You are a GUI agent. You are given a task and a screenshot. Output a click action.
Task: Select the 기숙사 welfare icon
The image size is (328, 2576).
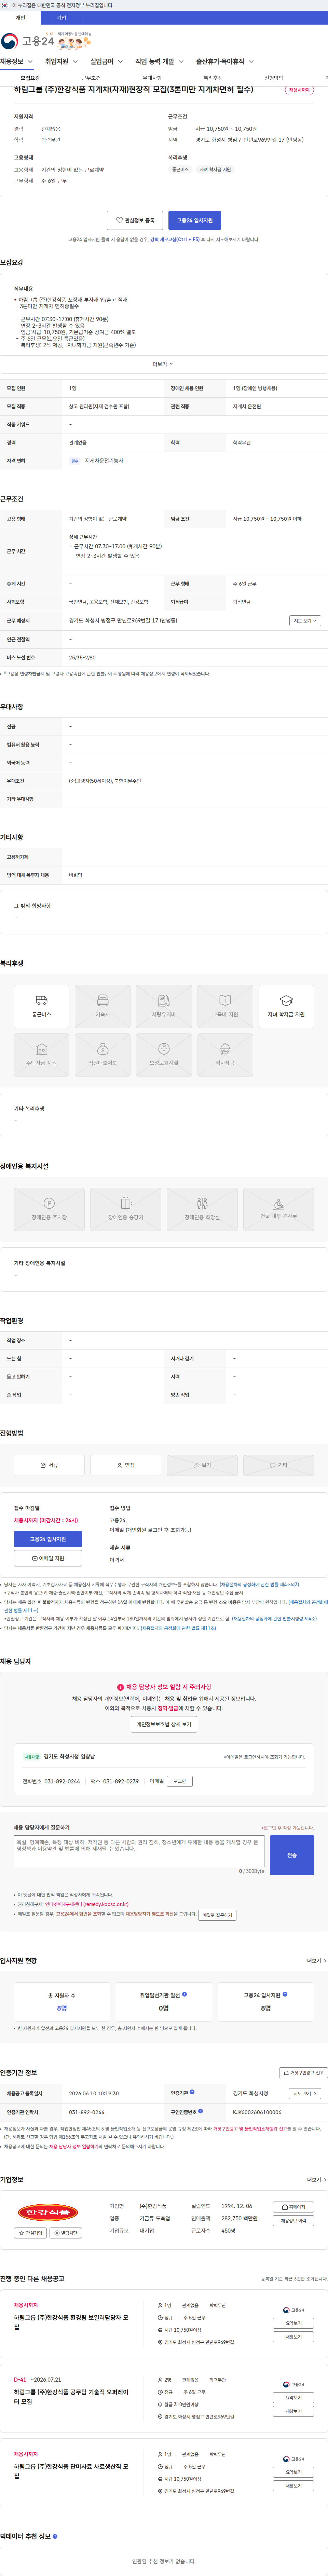[102, 1006]
